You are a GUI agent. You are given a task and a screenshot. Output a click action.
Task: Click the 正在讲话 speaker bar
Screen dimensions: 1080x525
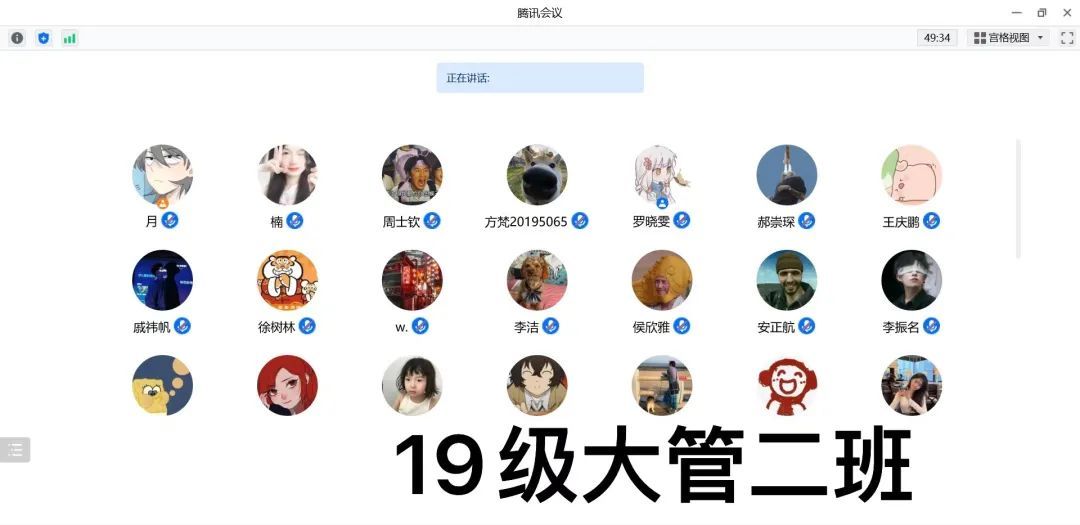(540, 78)
